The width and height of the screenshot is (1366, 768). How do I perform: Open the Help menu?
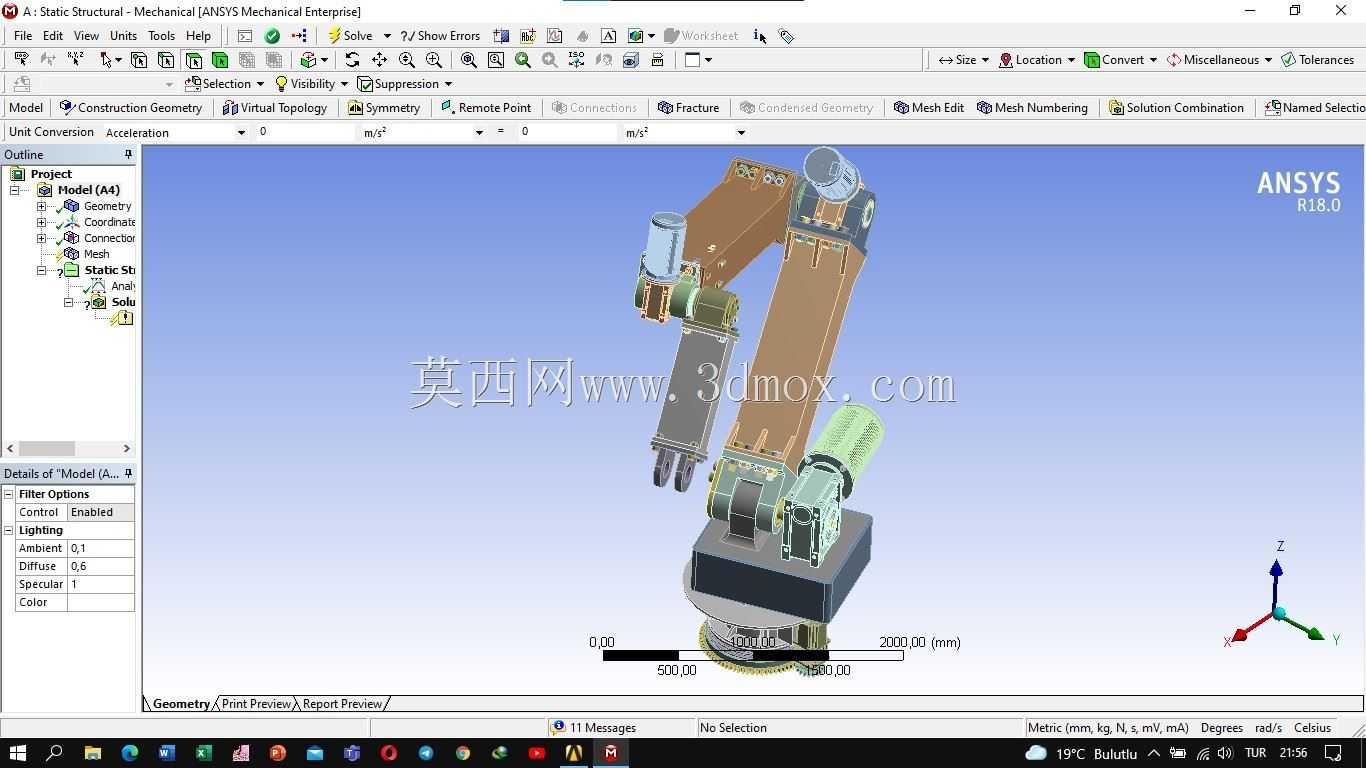click(x=198, y=36)
